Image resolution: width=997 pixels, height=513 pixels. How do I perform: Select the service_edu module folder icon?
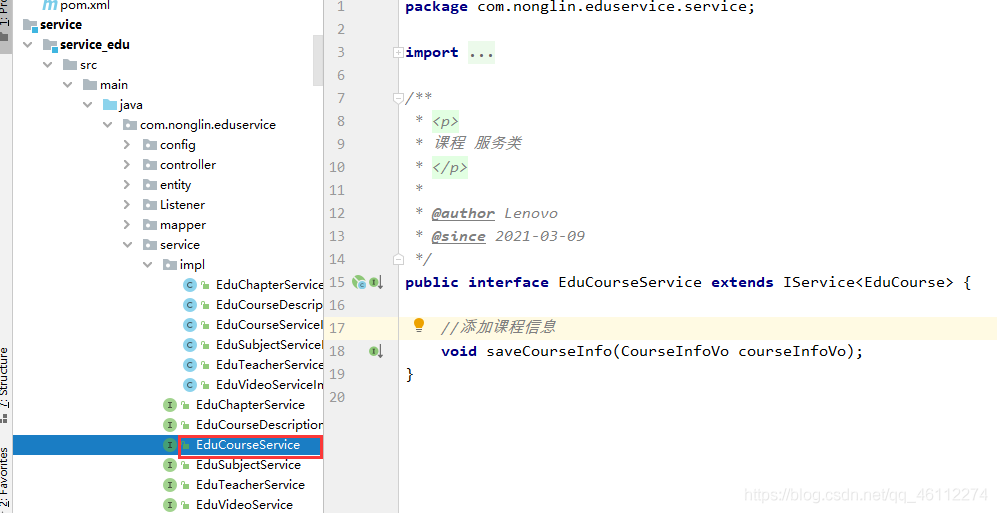[x=50, y=45]
